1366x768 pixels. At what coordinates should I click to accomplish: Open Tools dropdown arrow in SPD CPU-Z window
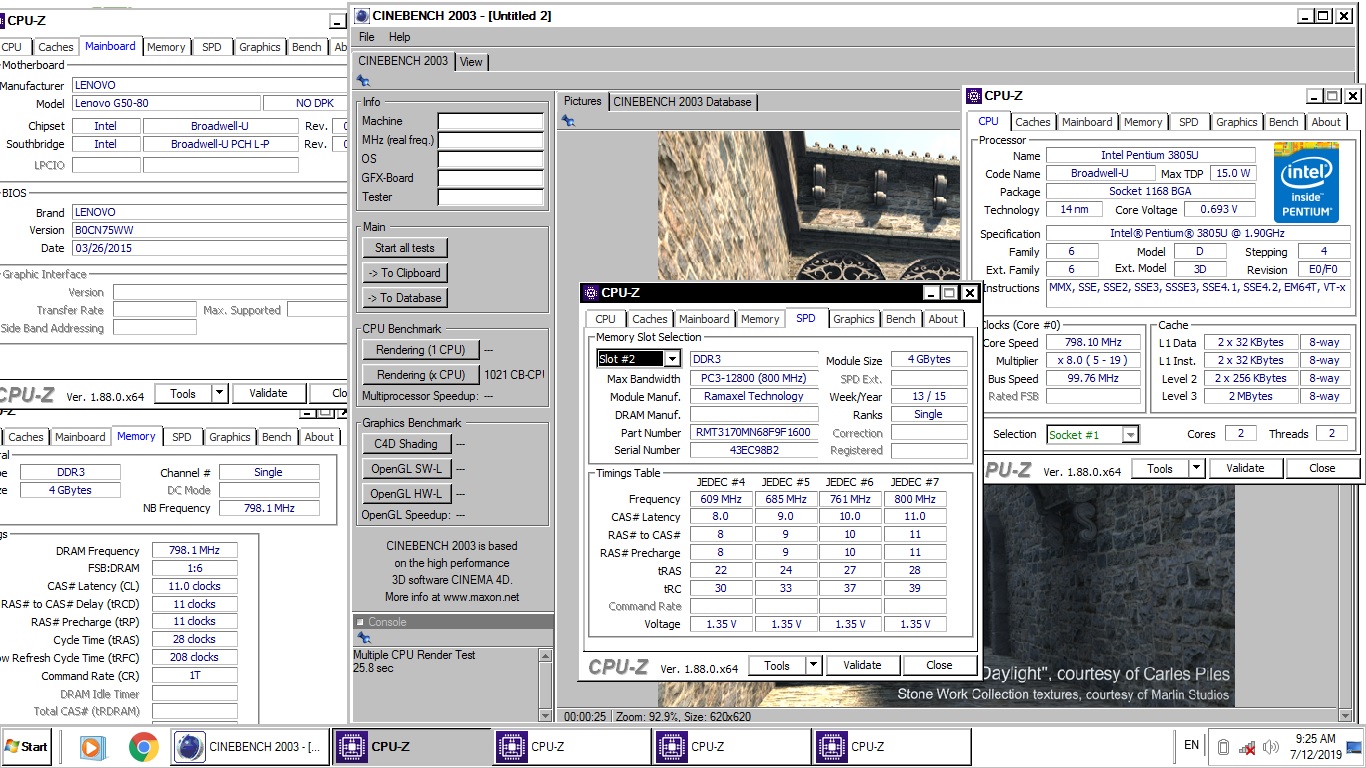click(x=813, y=665)
